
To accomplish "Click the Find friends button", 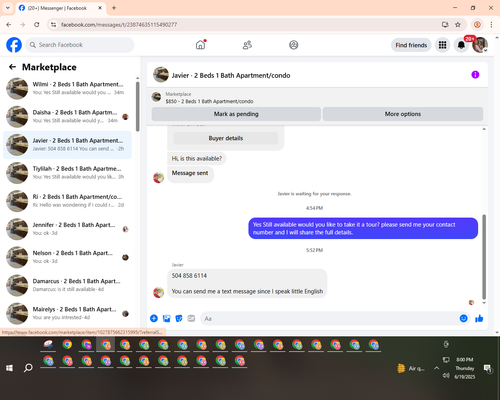I will [411, 45].
